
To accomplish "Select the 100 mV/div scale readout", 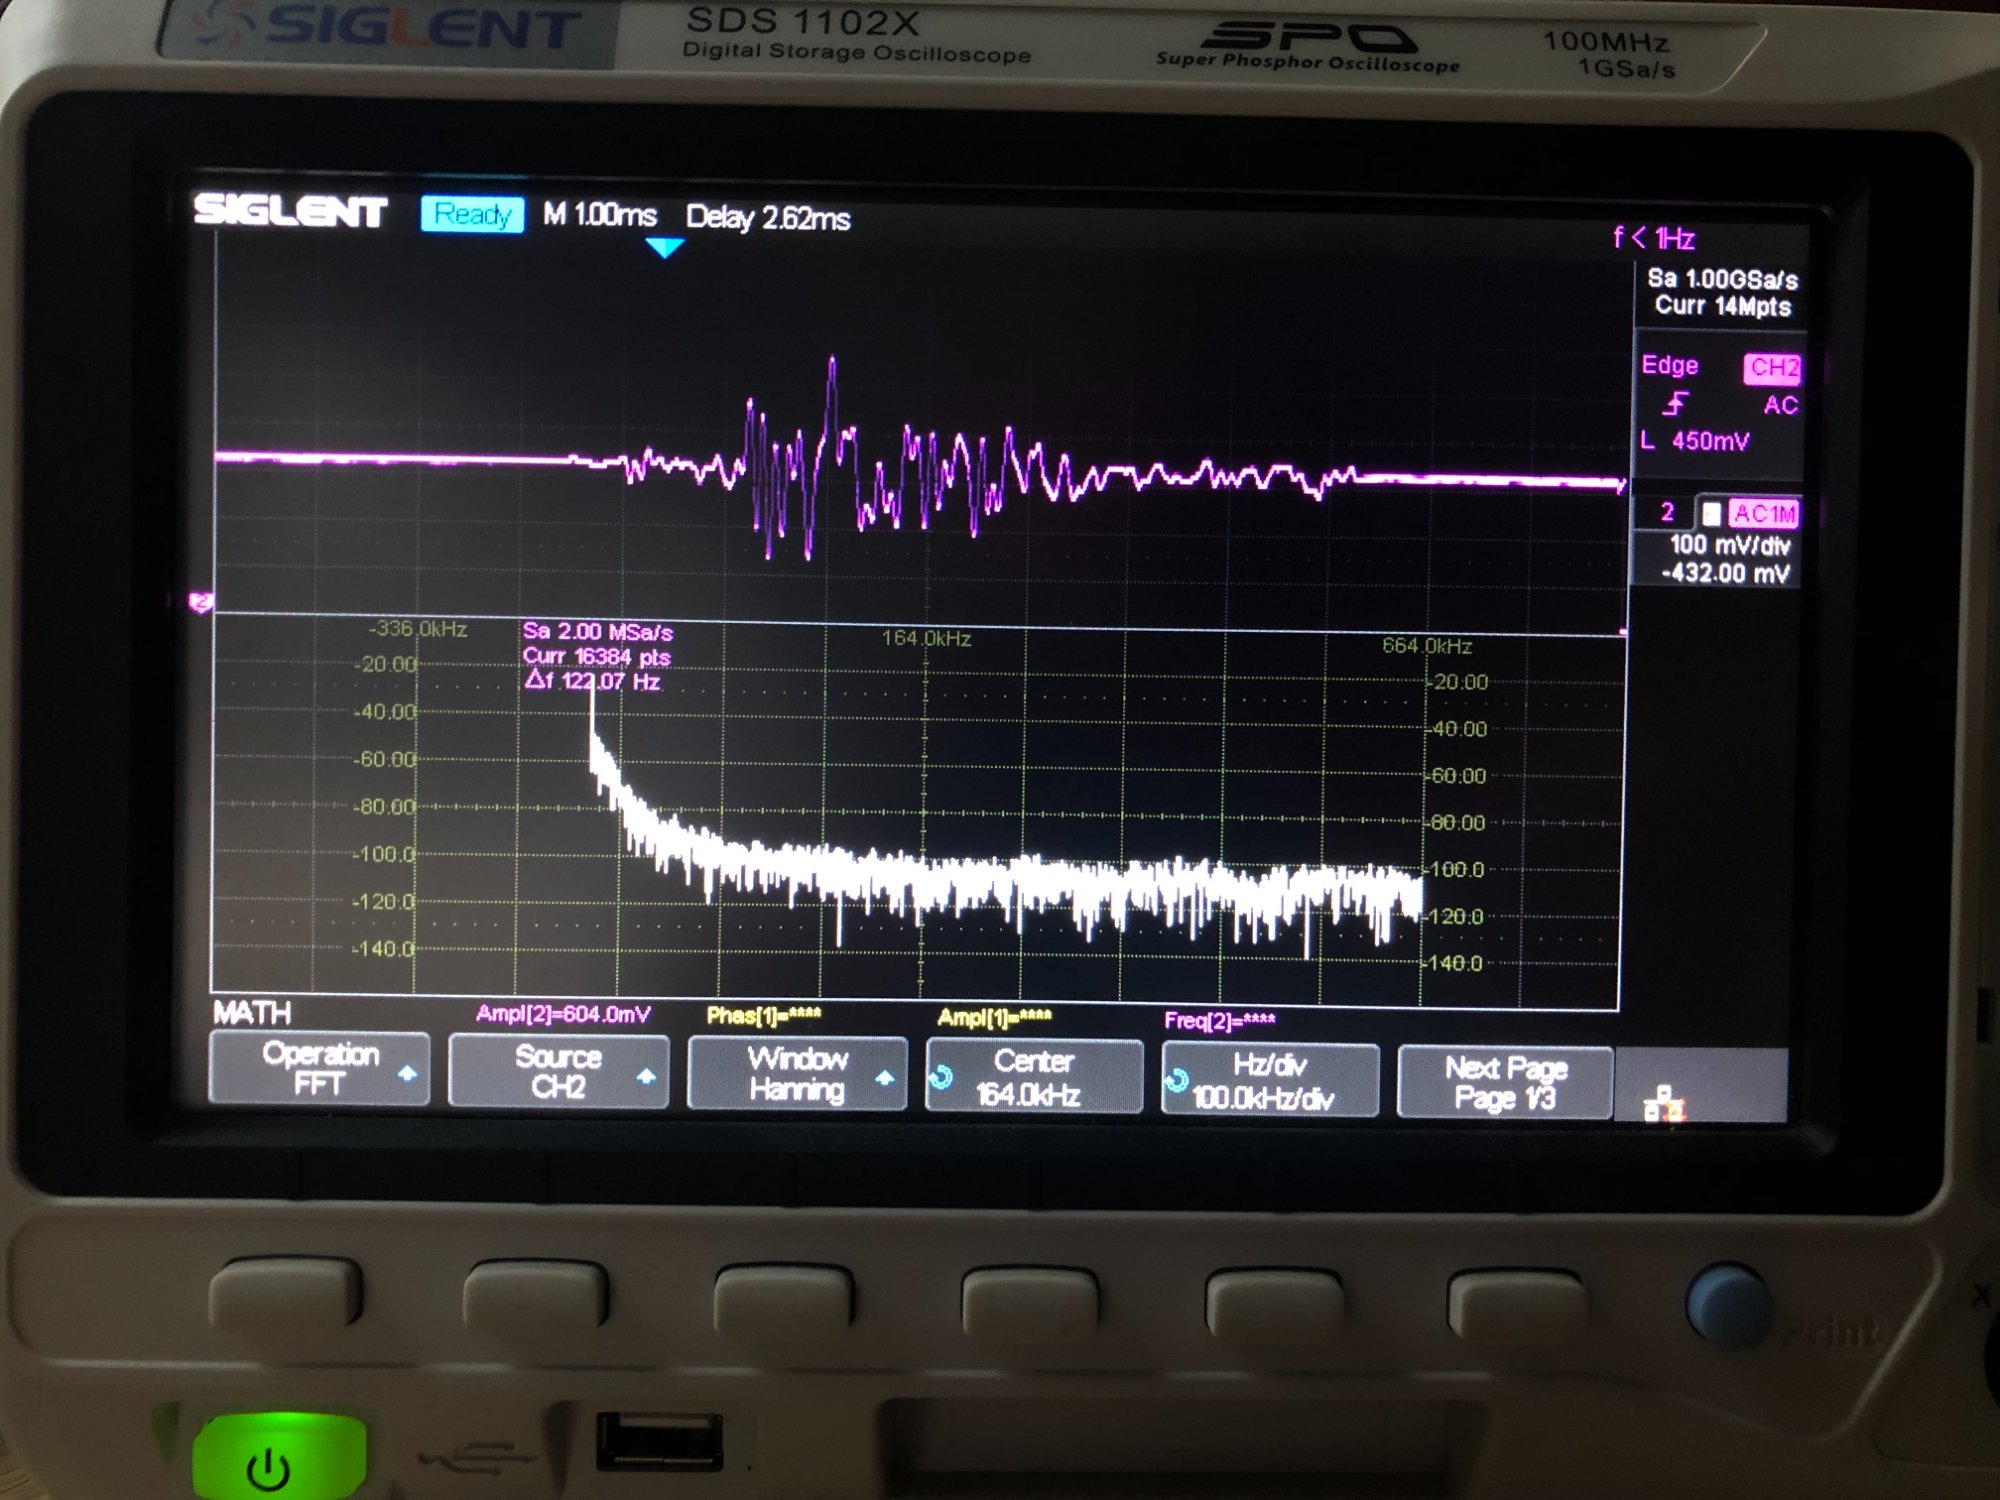I will pos(1729,545).
